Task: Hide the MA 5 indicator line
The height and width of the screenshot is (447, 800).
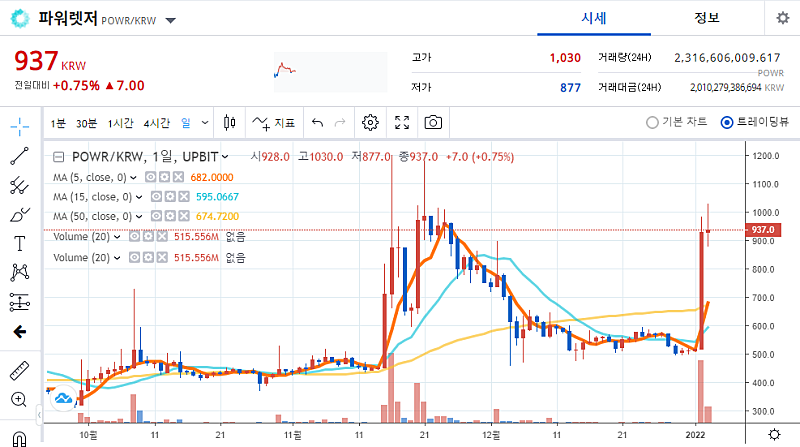Action: pyautogui.click(x=151, y=177)
